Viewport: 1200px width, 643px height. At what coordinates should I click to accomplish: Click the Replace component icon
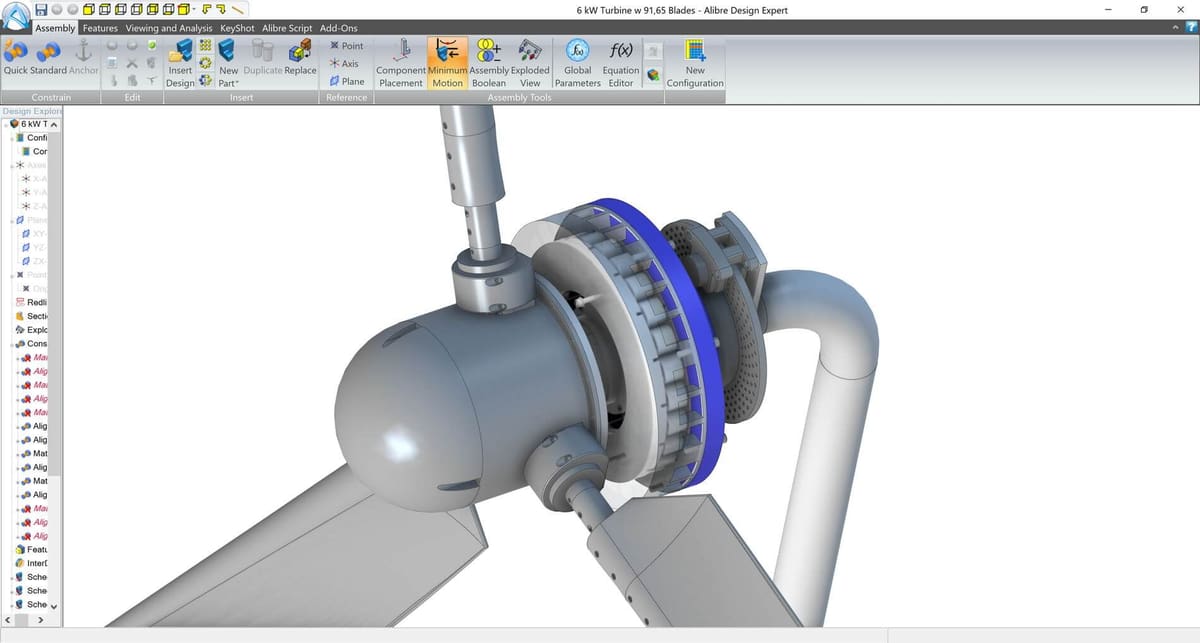point(300,58)
